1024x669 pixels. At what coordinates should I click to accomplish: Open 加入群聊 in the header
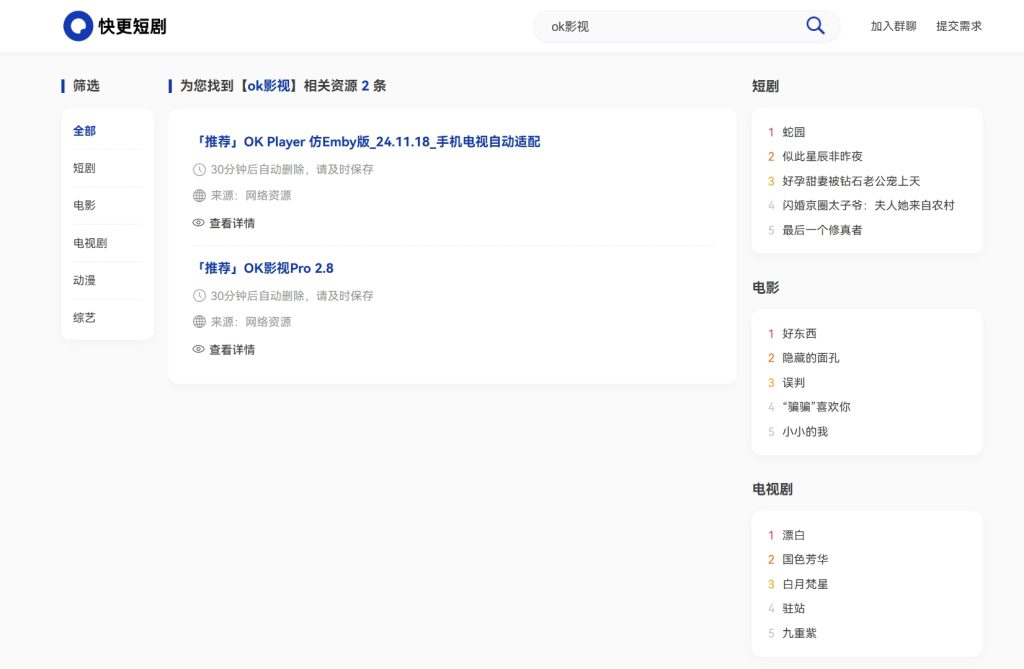(893, 26)
